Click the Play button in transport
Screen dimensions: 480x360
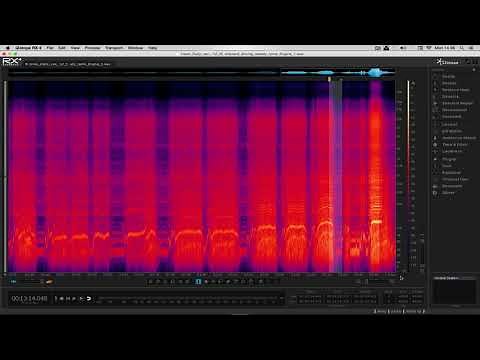[74, 299]
